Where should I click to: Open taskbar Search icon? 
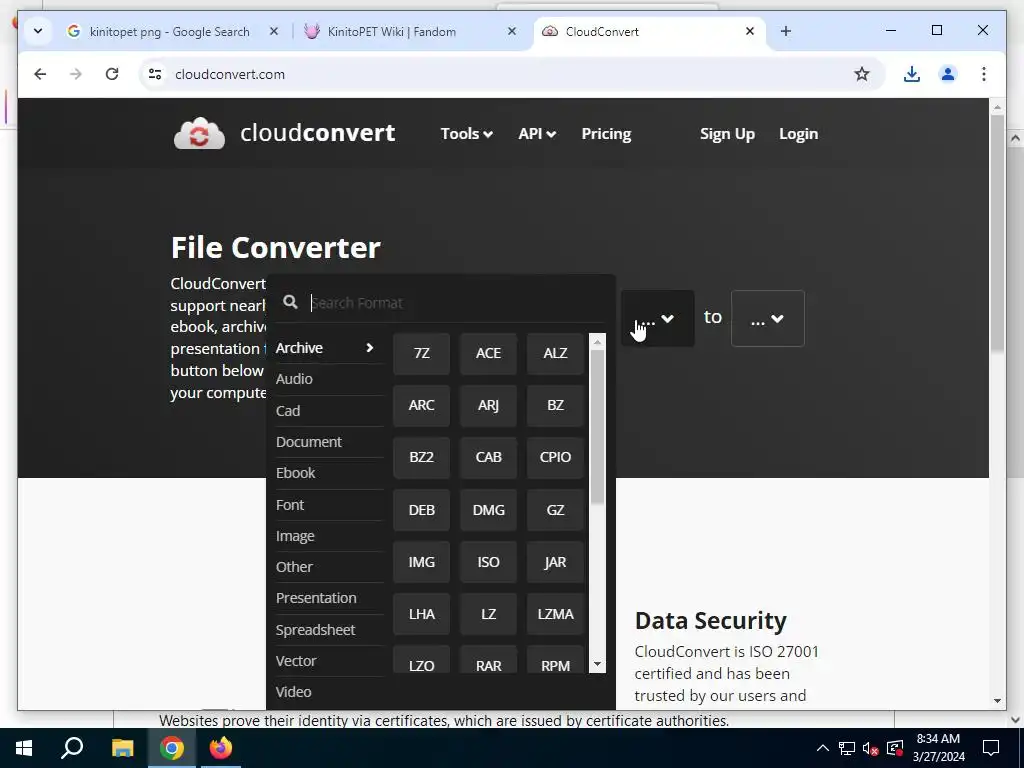pos(72,748)
